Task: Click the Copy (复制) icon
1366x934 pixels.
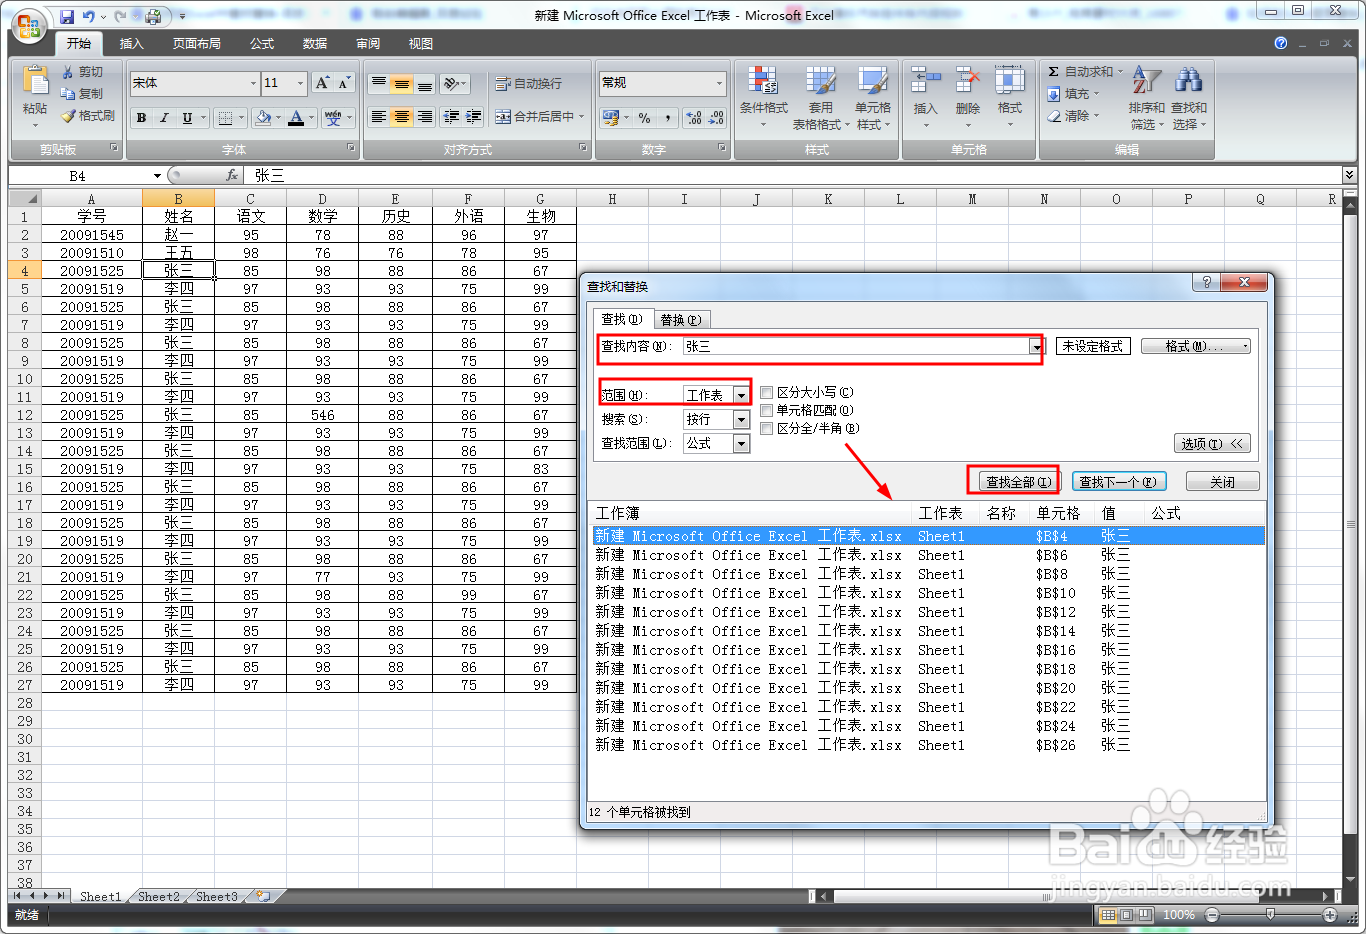Action: 68,93
